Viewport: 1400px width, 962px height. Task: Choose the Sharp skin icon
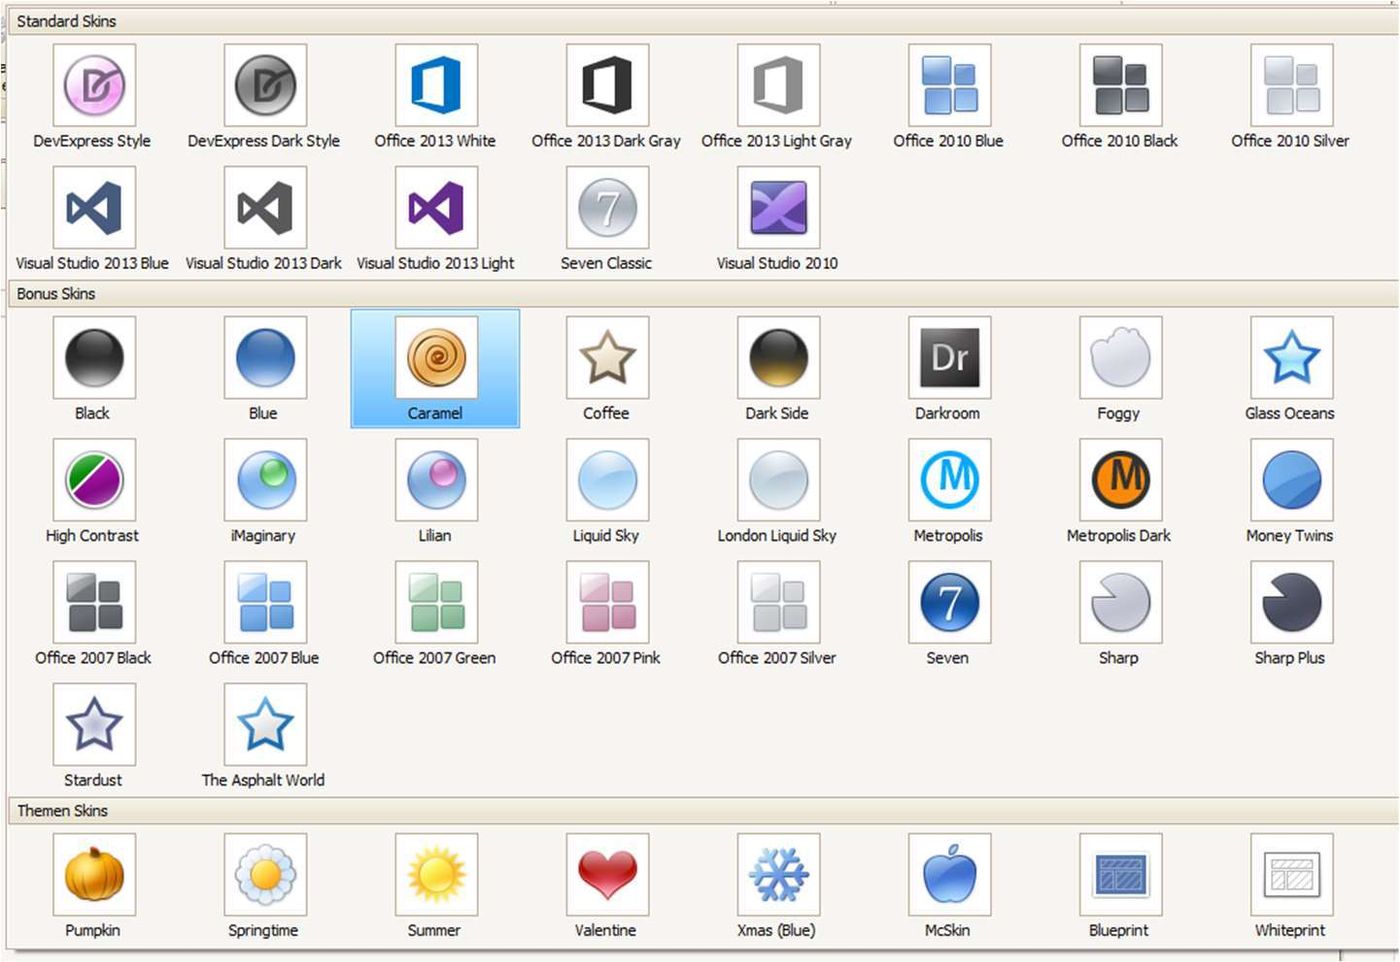[x=1120, y=601]
